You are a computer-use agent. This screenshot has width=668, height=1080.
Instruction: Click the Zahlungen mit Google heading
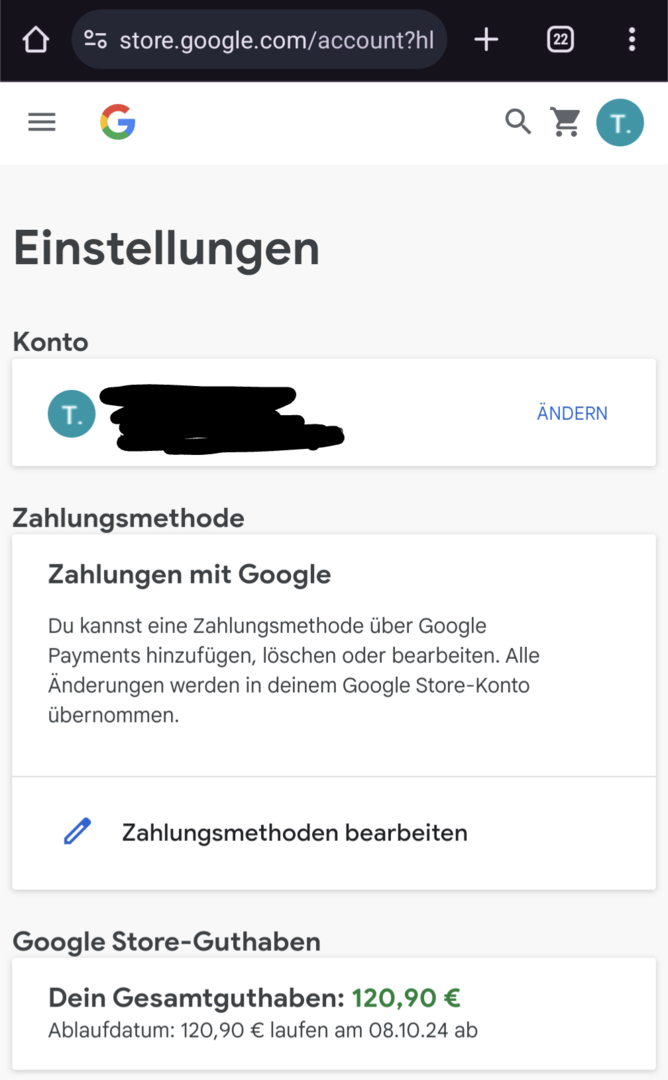pos(189,575)
